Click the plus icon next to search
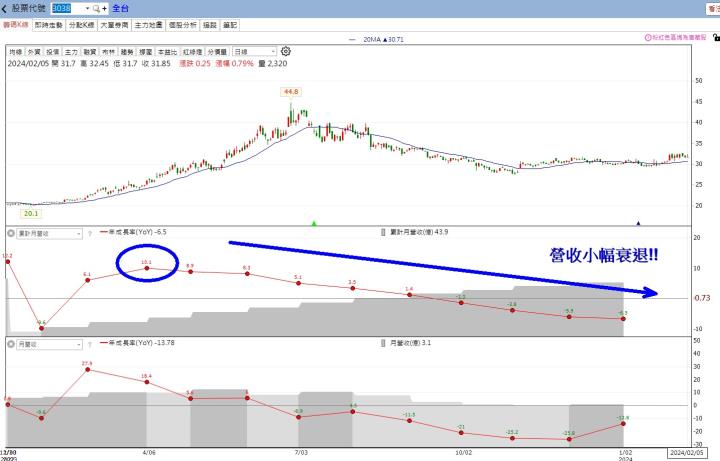The image size is (720, 461). click(x=104, y=7)
